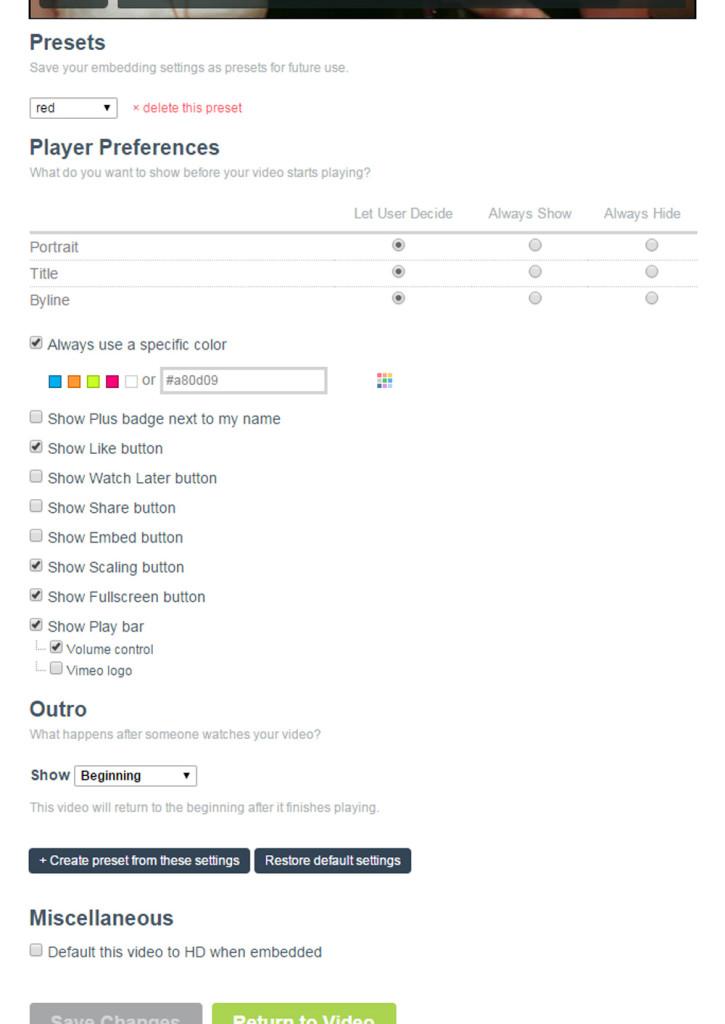The image size is (725, 1024).
Task: Enable Show Watch Later button
Action: coord(37,477)
